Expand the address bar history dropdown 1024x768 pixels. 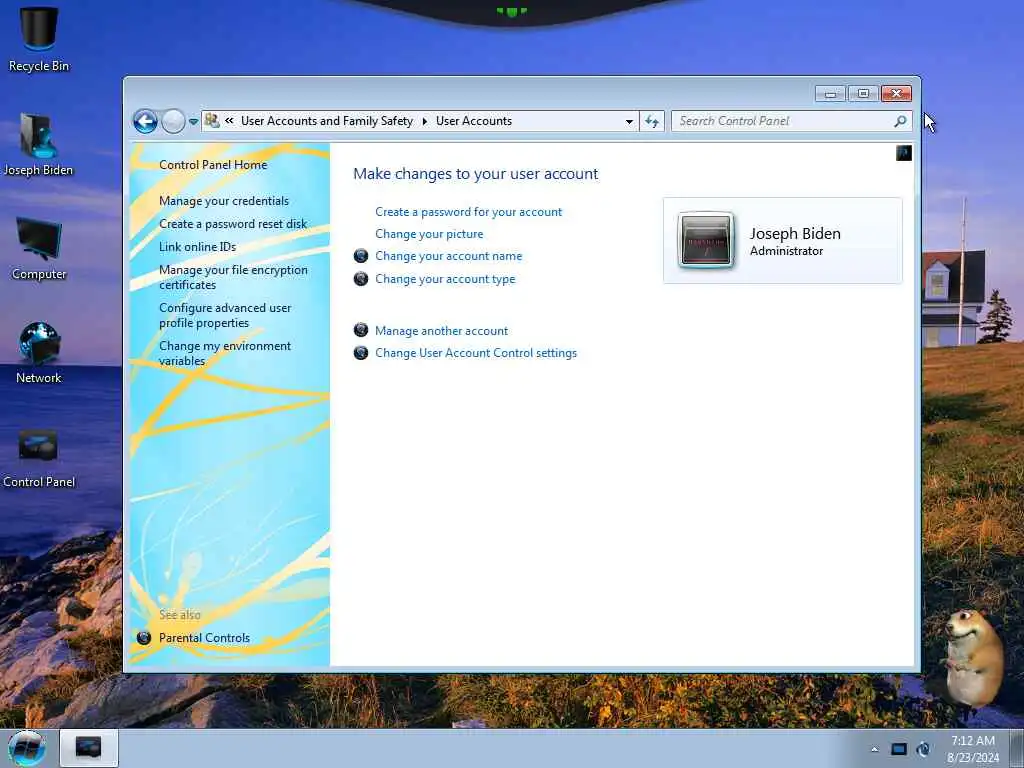tap(629, 121)
